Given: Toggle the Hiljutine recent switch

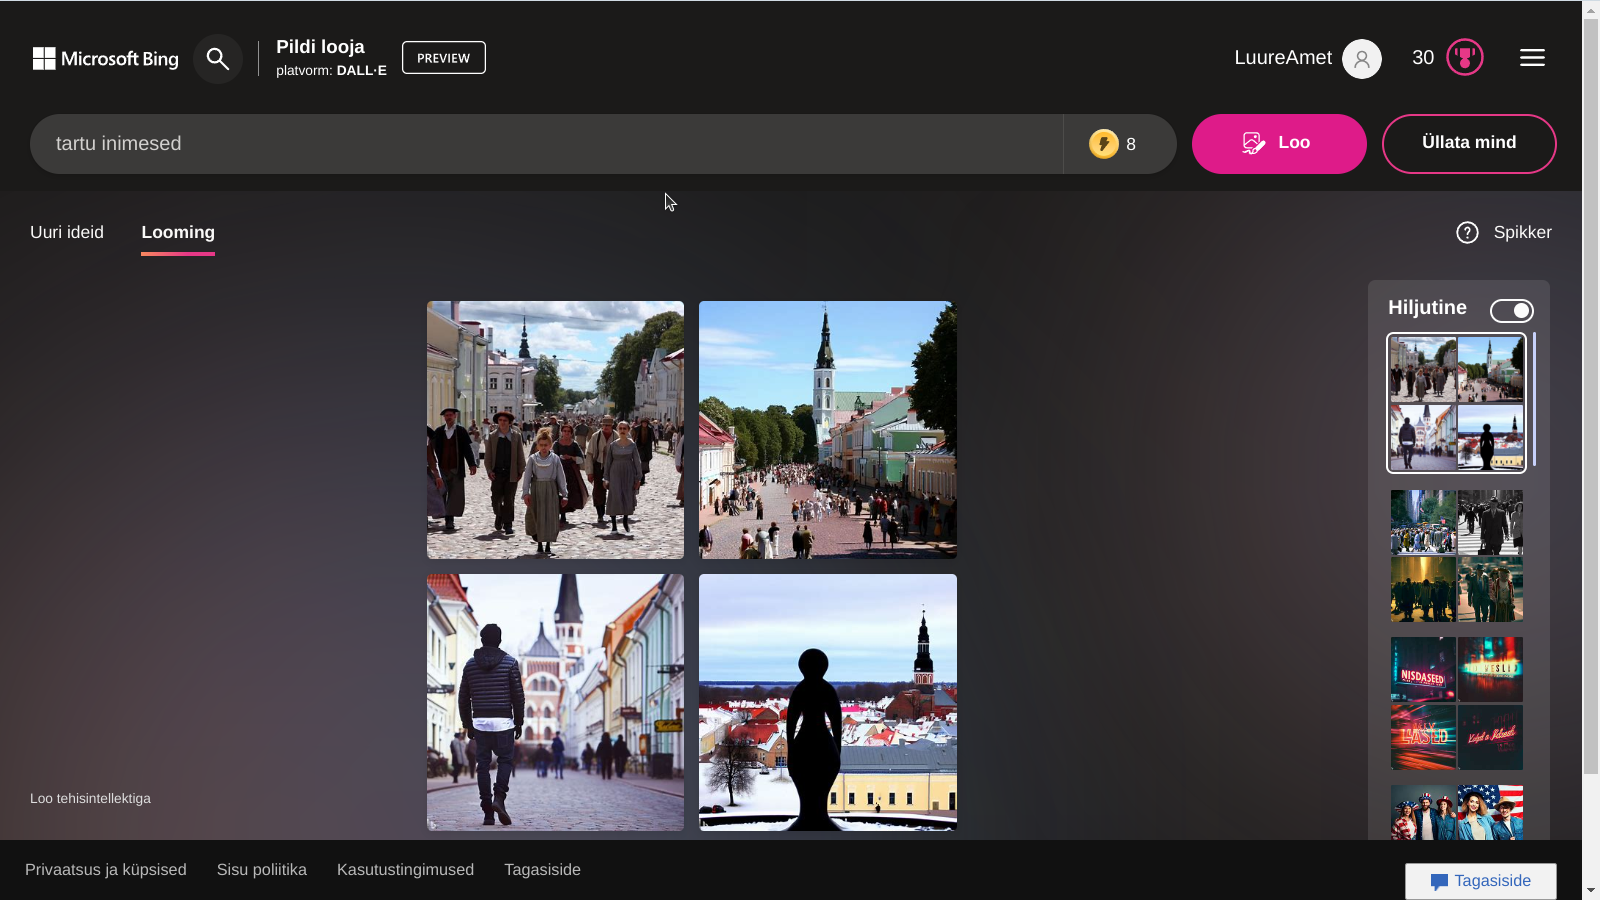Looking at the screenshot, I should pyautogui.click(x=1511, y=311).
